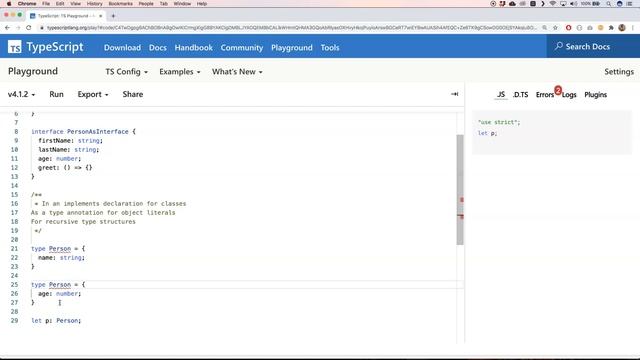640x360 pixels.
Task: Click the browser address bar URL
Action: pos(292,28)
